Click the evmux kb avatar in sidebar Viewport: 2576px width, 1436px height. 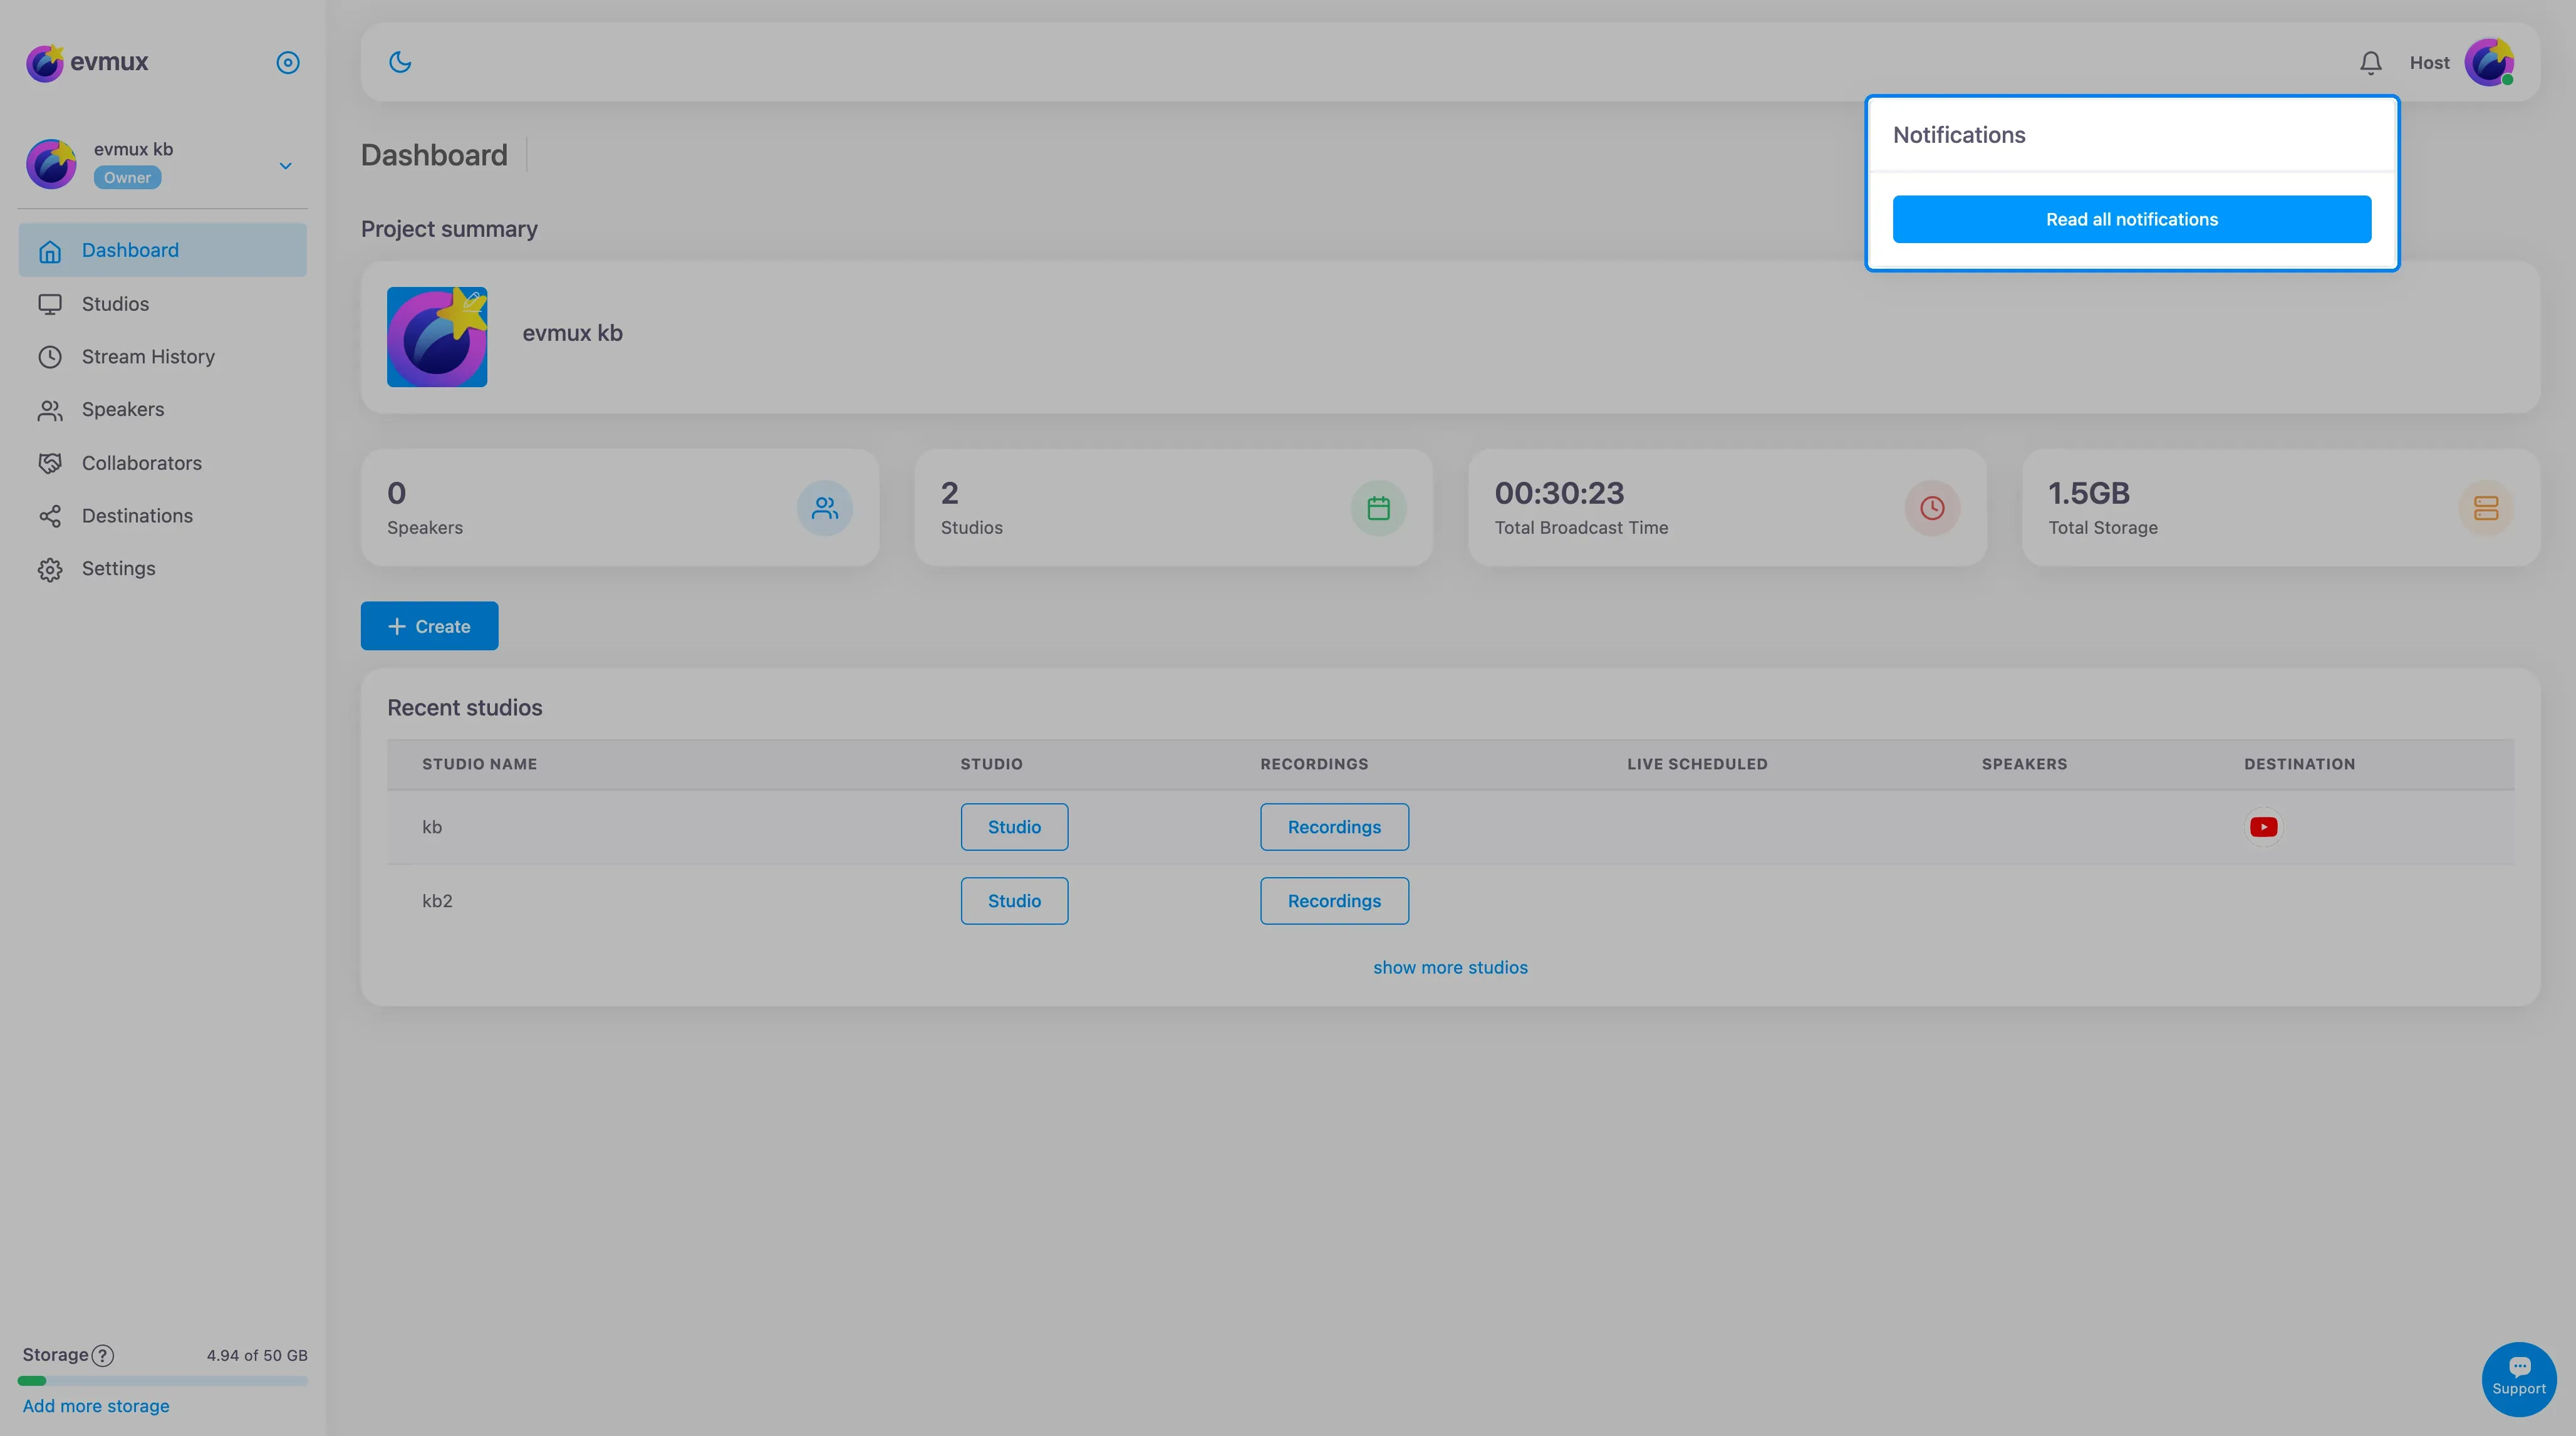(51, 164)
